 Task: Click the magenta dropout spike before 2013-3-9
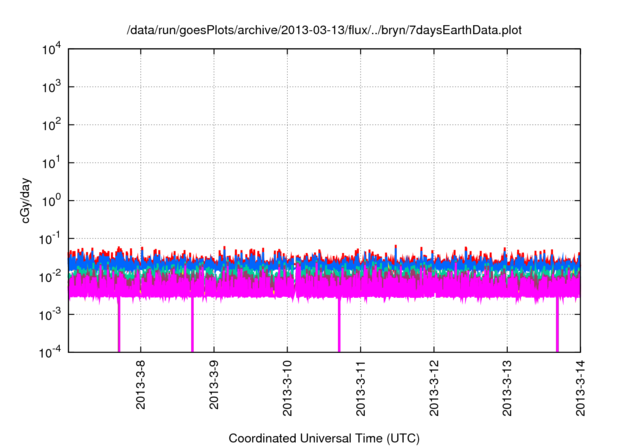pyautogui.click(x=192, y=324)
